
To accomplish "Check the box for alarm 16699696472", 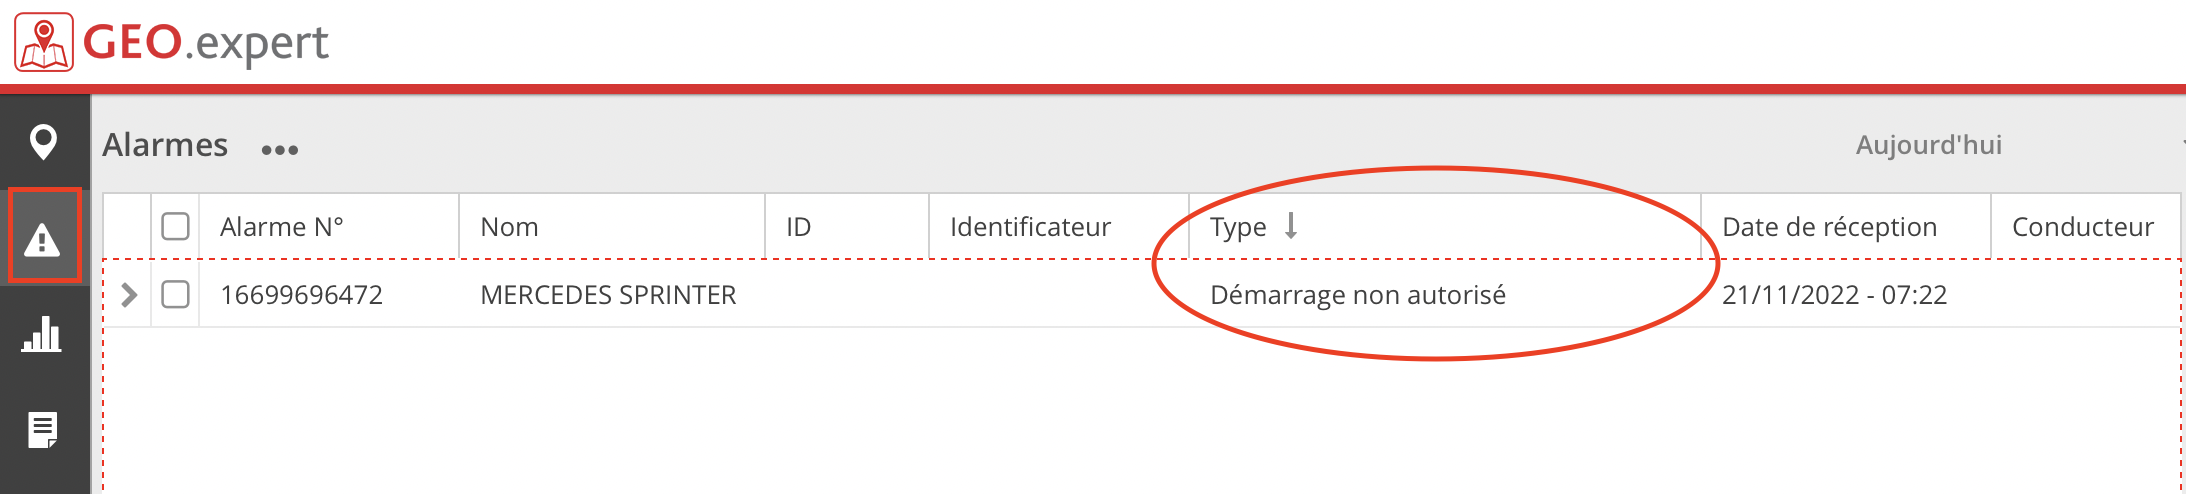I will pyautogui.click(x=176, y=294).
